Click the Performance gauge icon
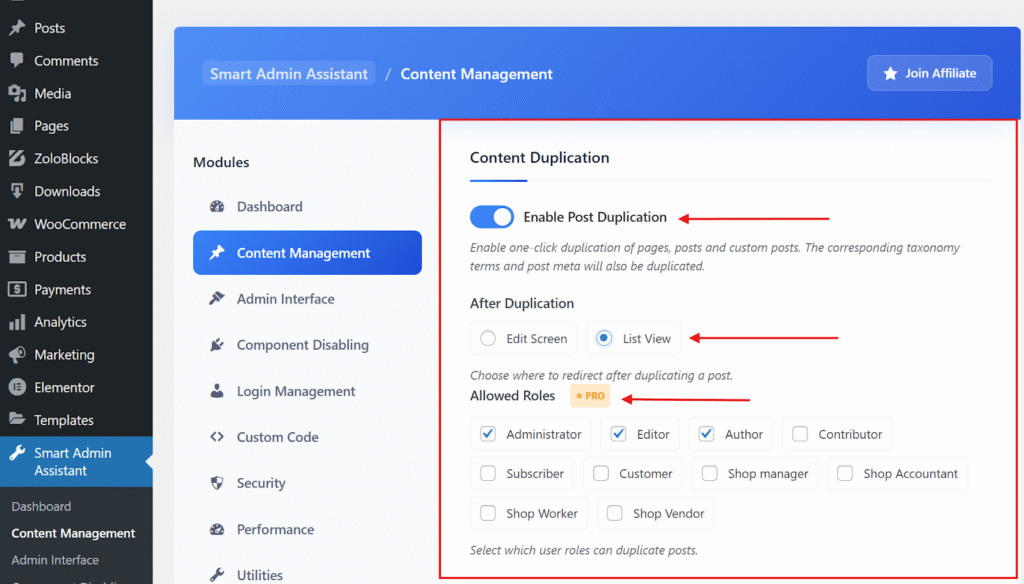The width and height of the screenshot is (1024, 584). pos(217,529)
